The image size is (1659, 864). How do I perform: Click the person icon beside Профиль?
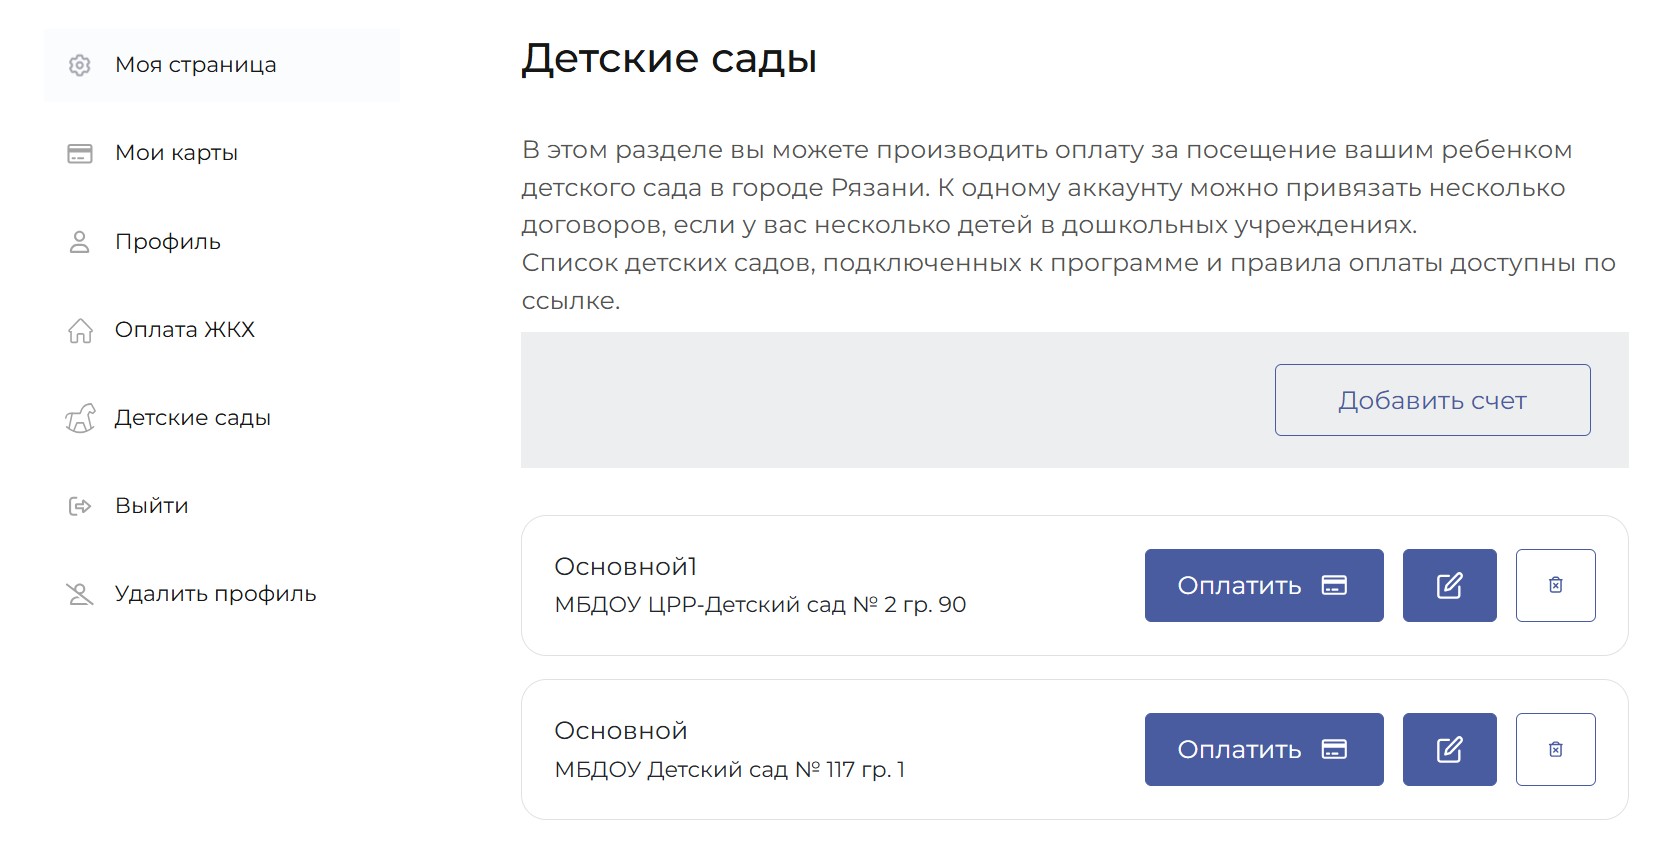tap(80, 242)
